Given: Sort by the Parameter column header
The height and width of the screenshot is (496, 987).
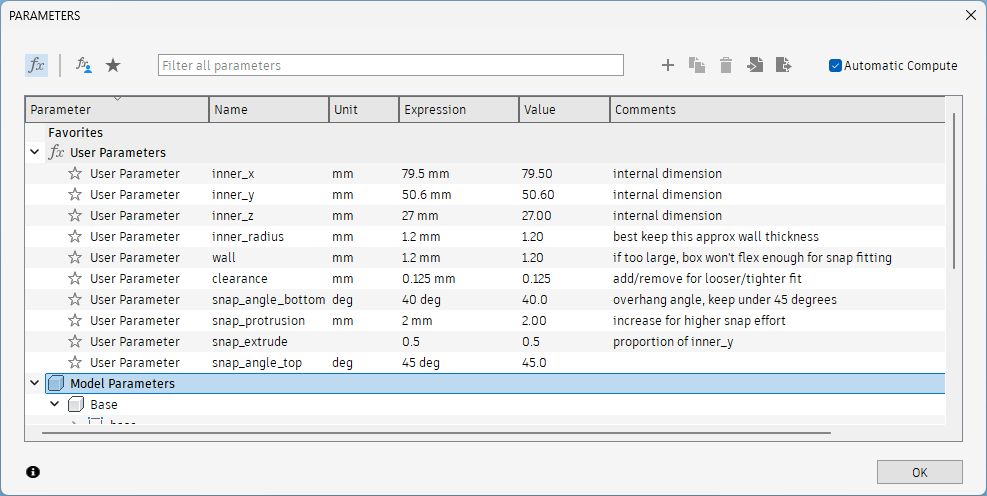Looking at the screenshot, I should [x=117, y=110].
